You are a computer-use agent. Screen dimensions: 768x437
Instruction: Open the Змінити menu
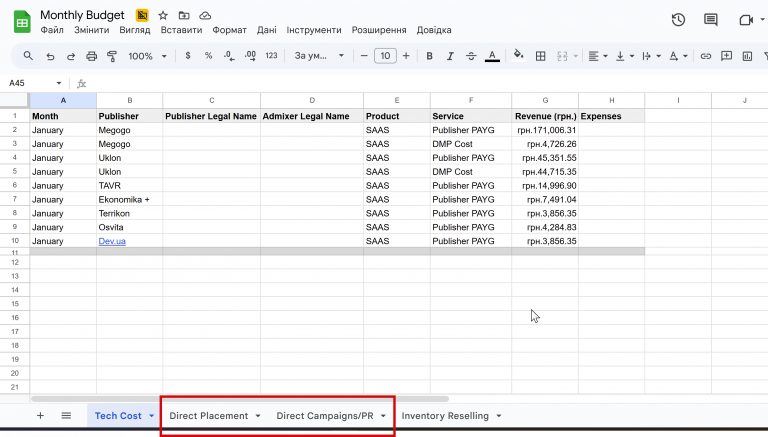pos(92,30)
